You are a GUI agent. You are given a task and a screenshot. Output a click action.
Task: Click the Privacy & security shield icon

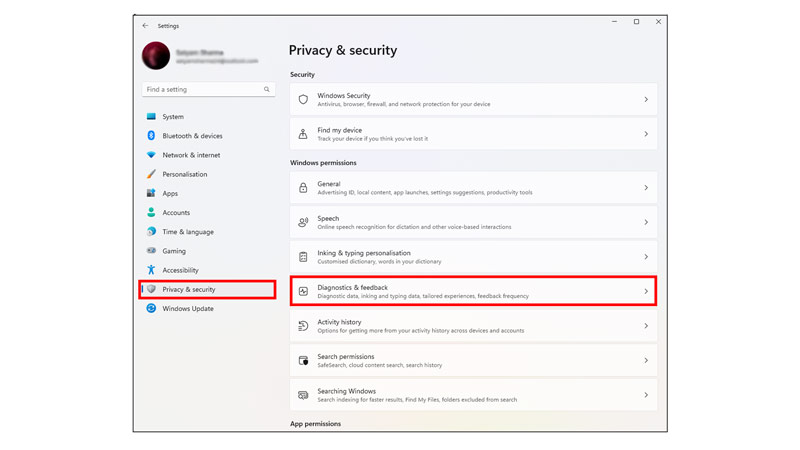coord(151,289)
